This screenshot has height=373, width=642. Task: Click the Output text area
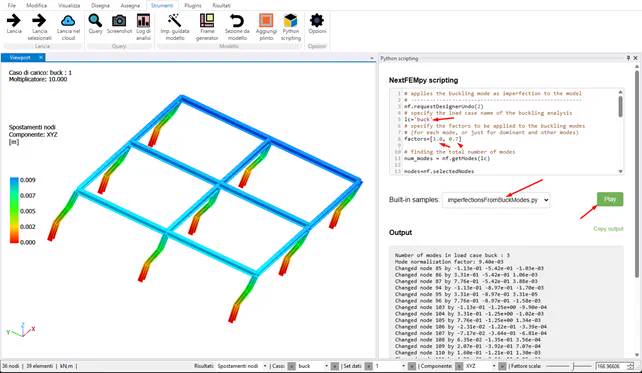(506, 302)
